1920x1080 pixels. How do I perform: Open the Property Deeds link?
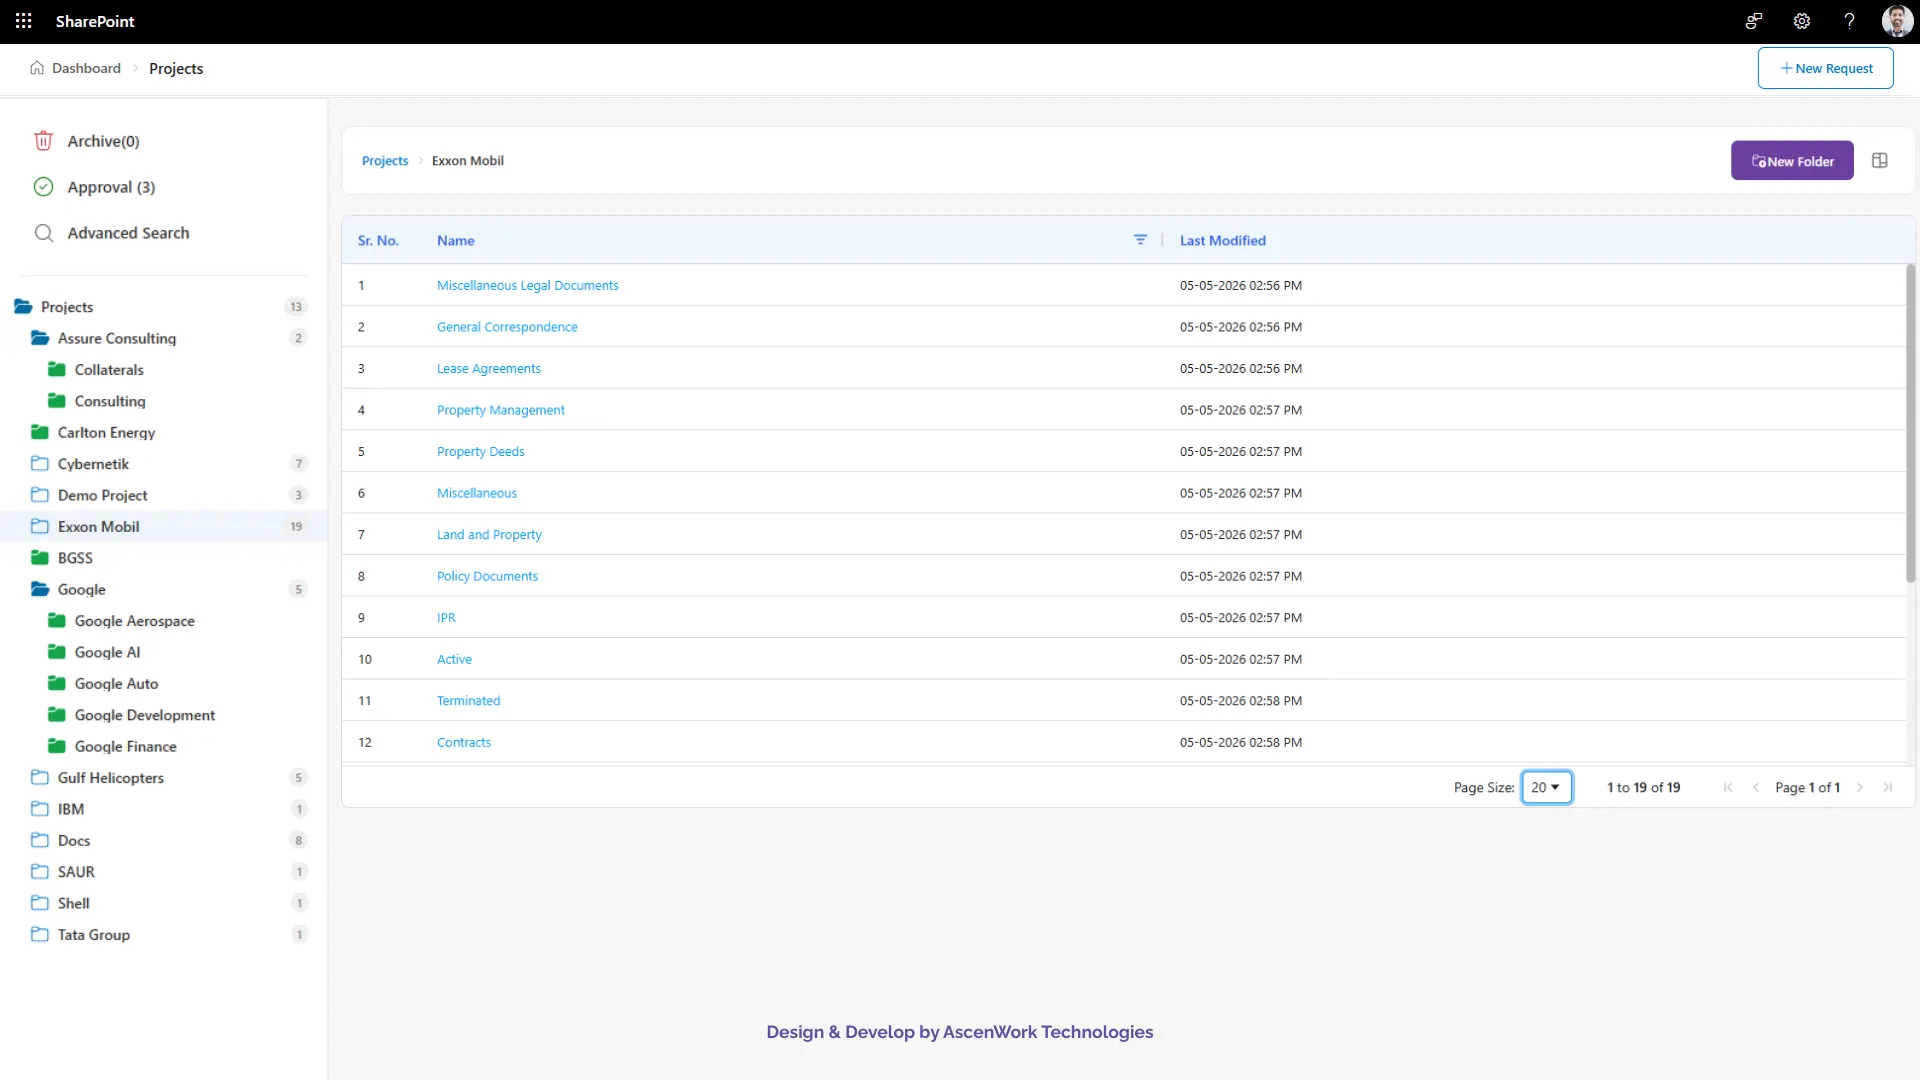(x=480, y=451)
